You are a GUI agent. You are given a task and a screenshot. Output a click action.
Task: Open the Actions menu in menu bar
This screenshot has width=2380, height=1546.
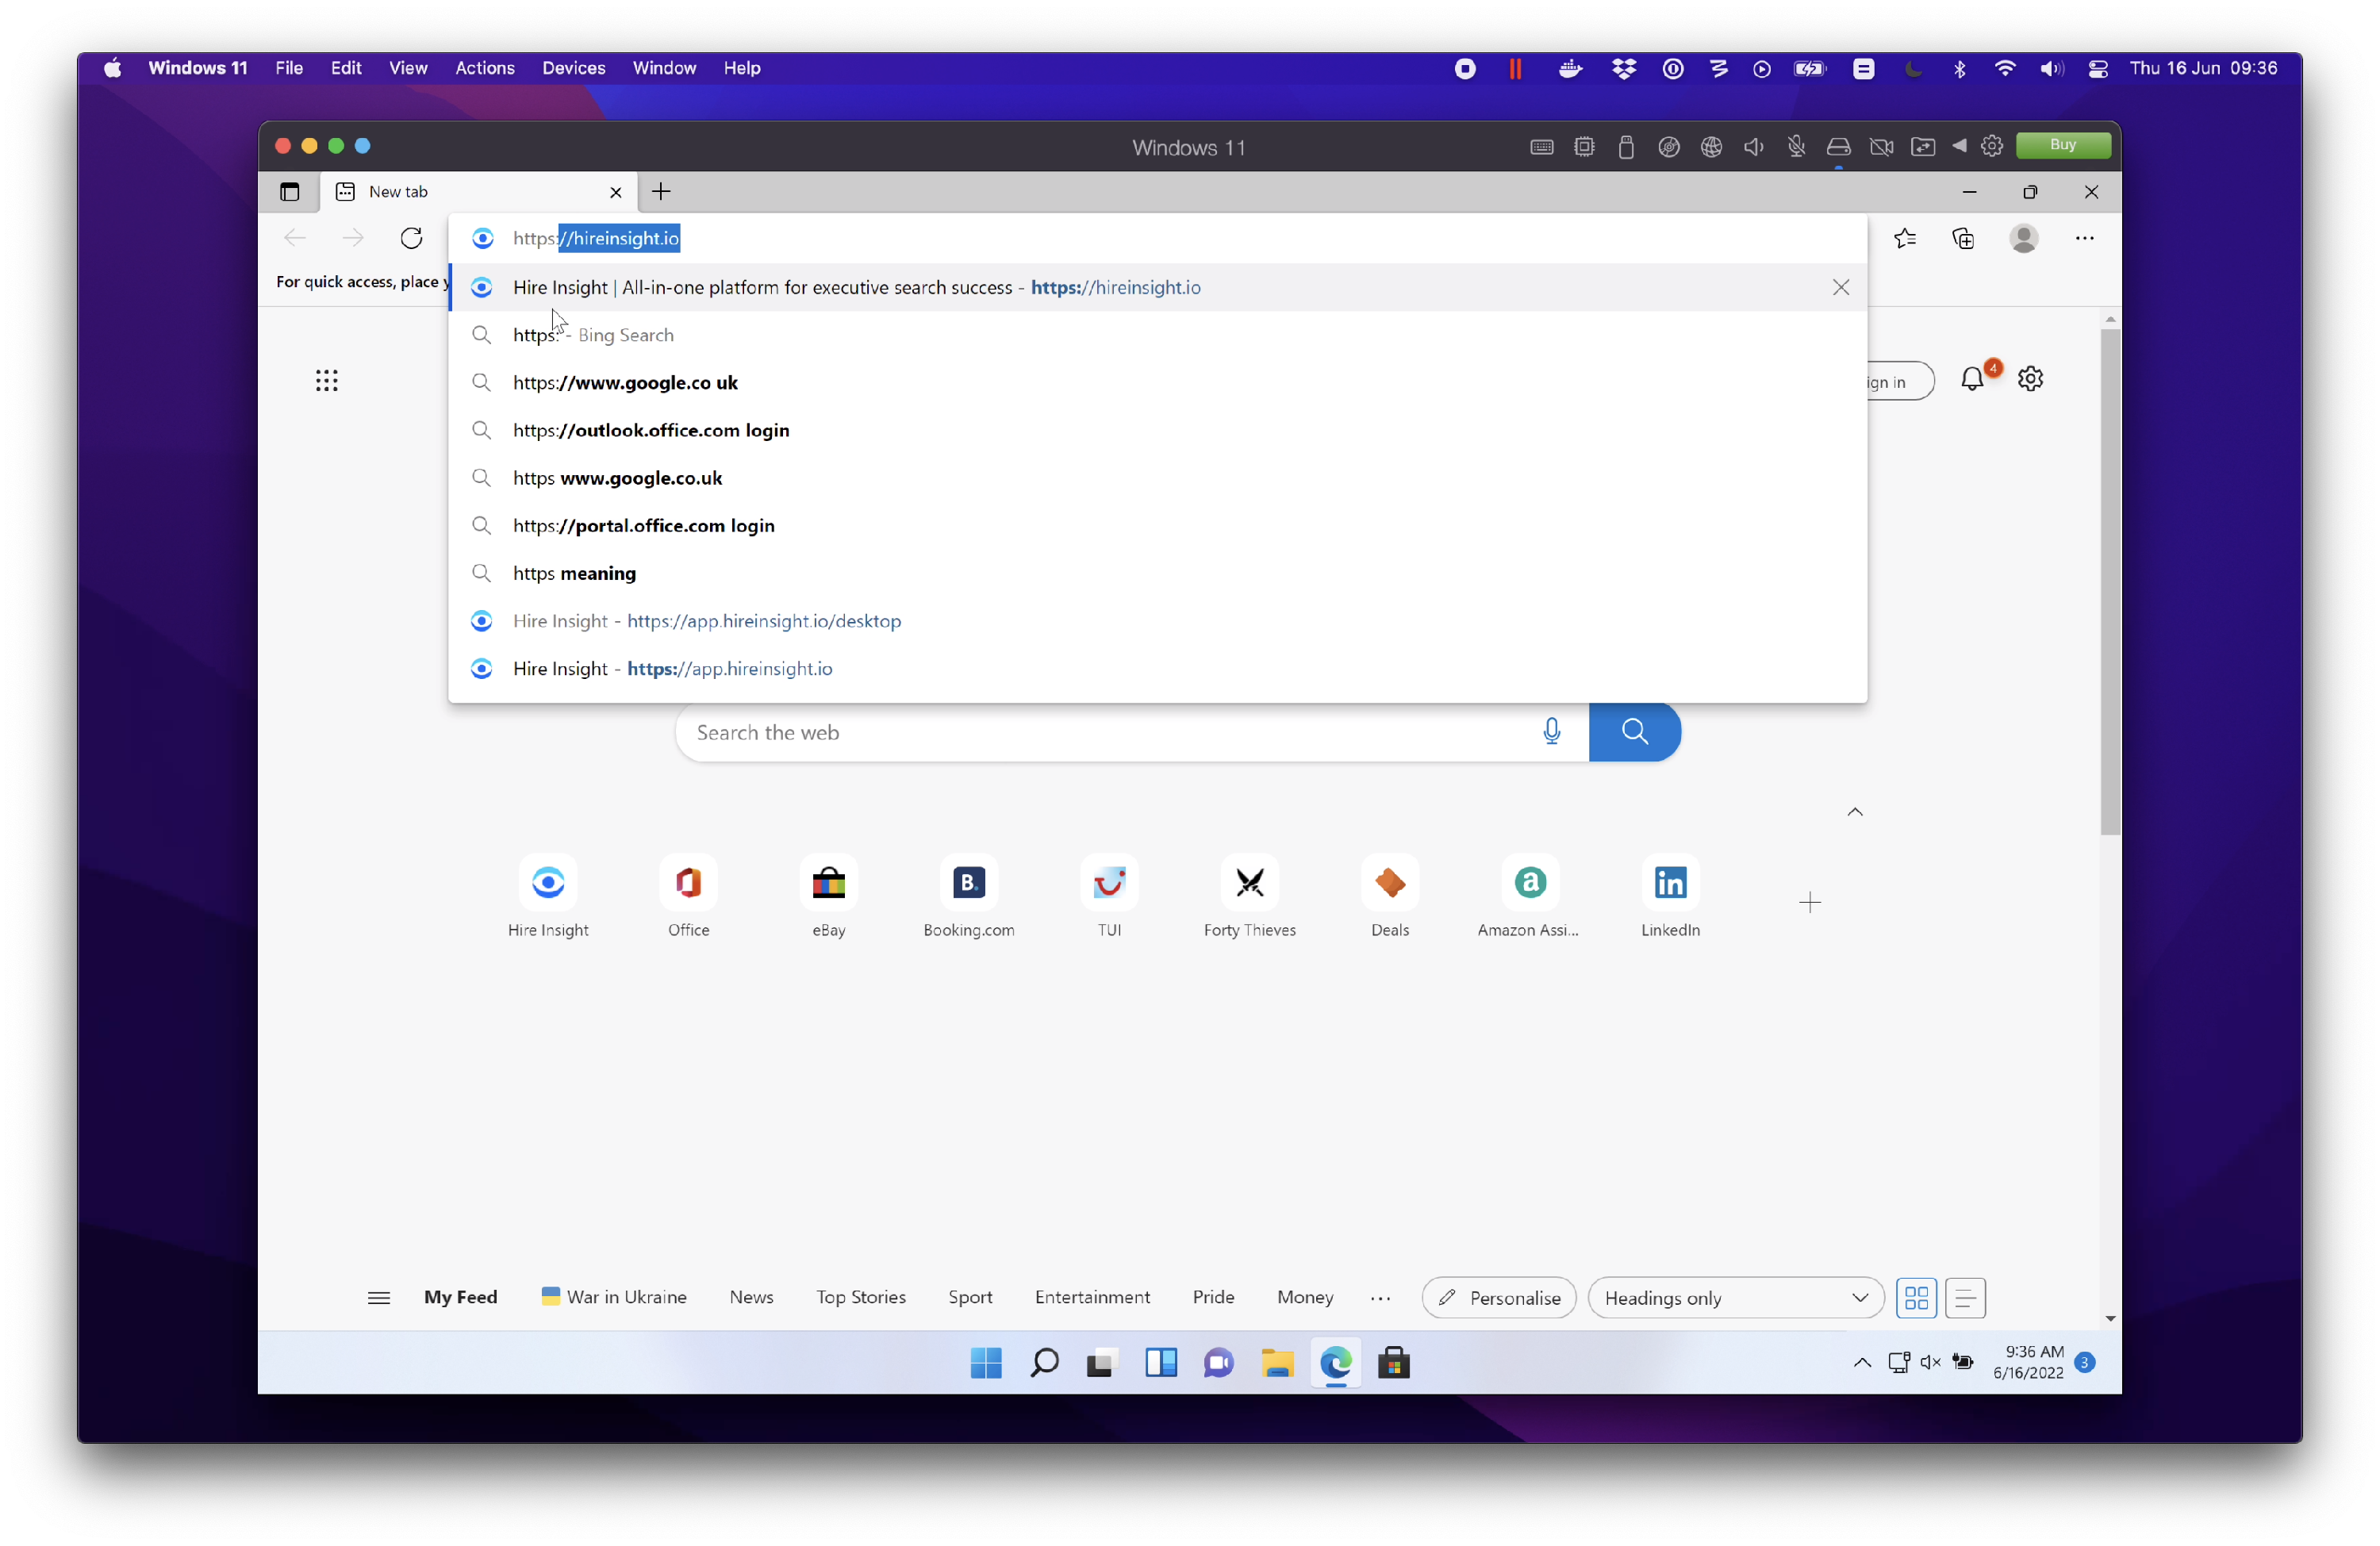click(484, 67)
